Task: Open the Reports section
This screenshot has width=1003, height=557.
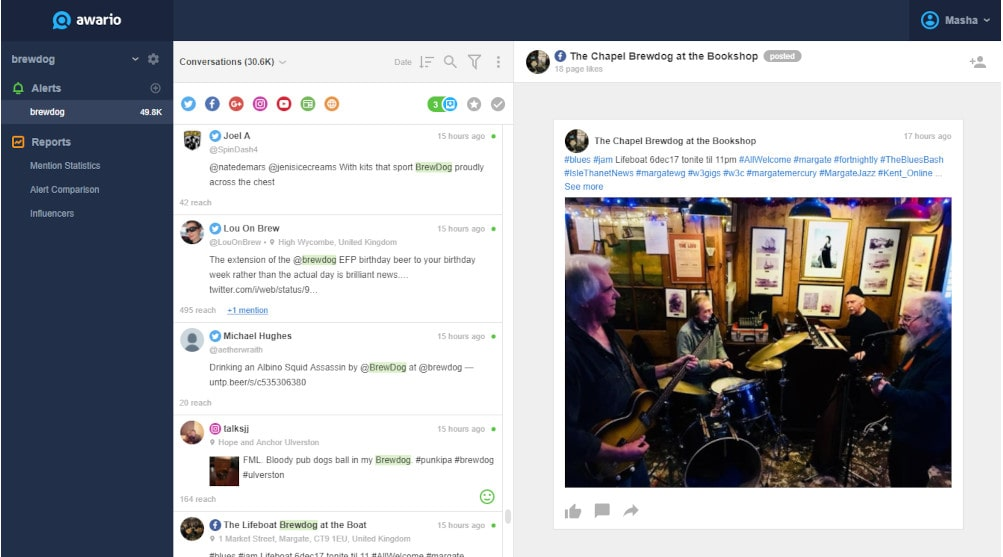Action: 51,142
